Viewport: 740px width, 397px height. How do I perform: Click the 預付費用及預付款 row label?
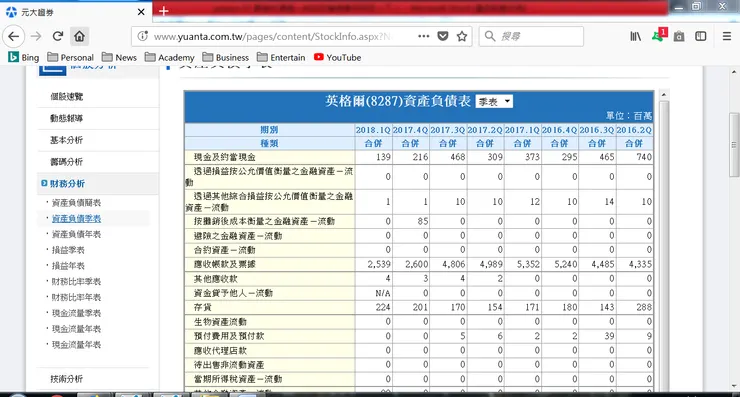229,336
